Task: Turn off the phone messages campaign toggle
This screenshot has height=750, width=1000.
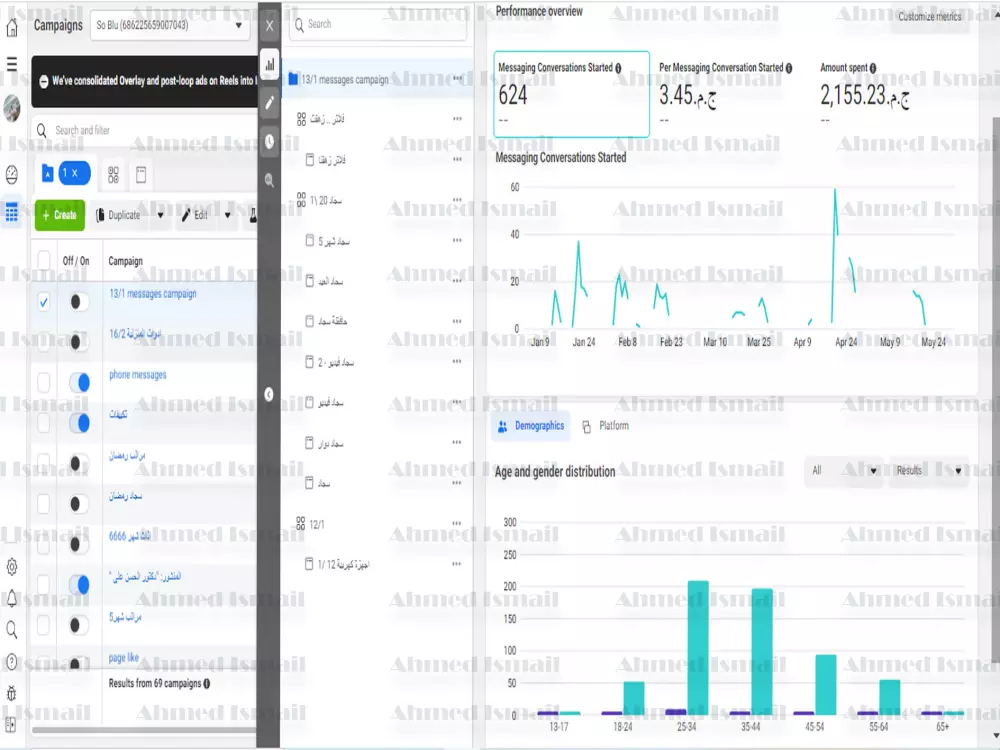Action: (80, 383)
